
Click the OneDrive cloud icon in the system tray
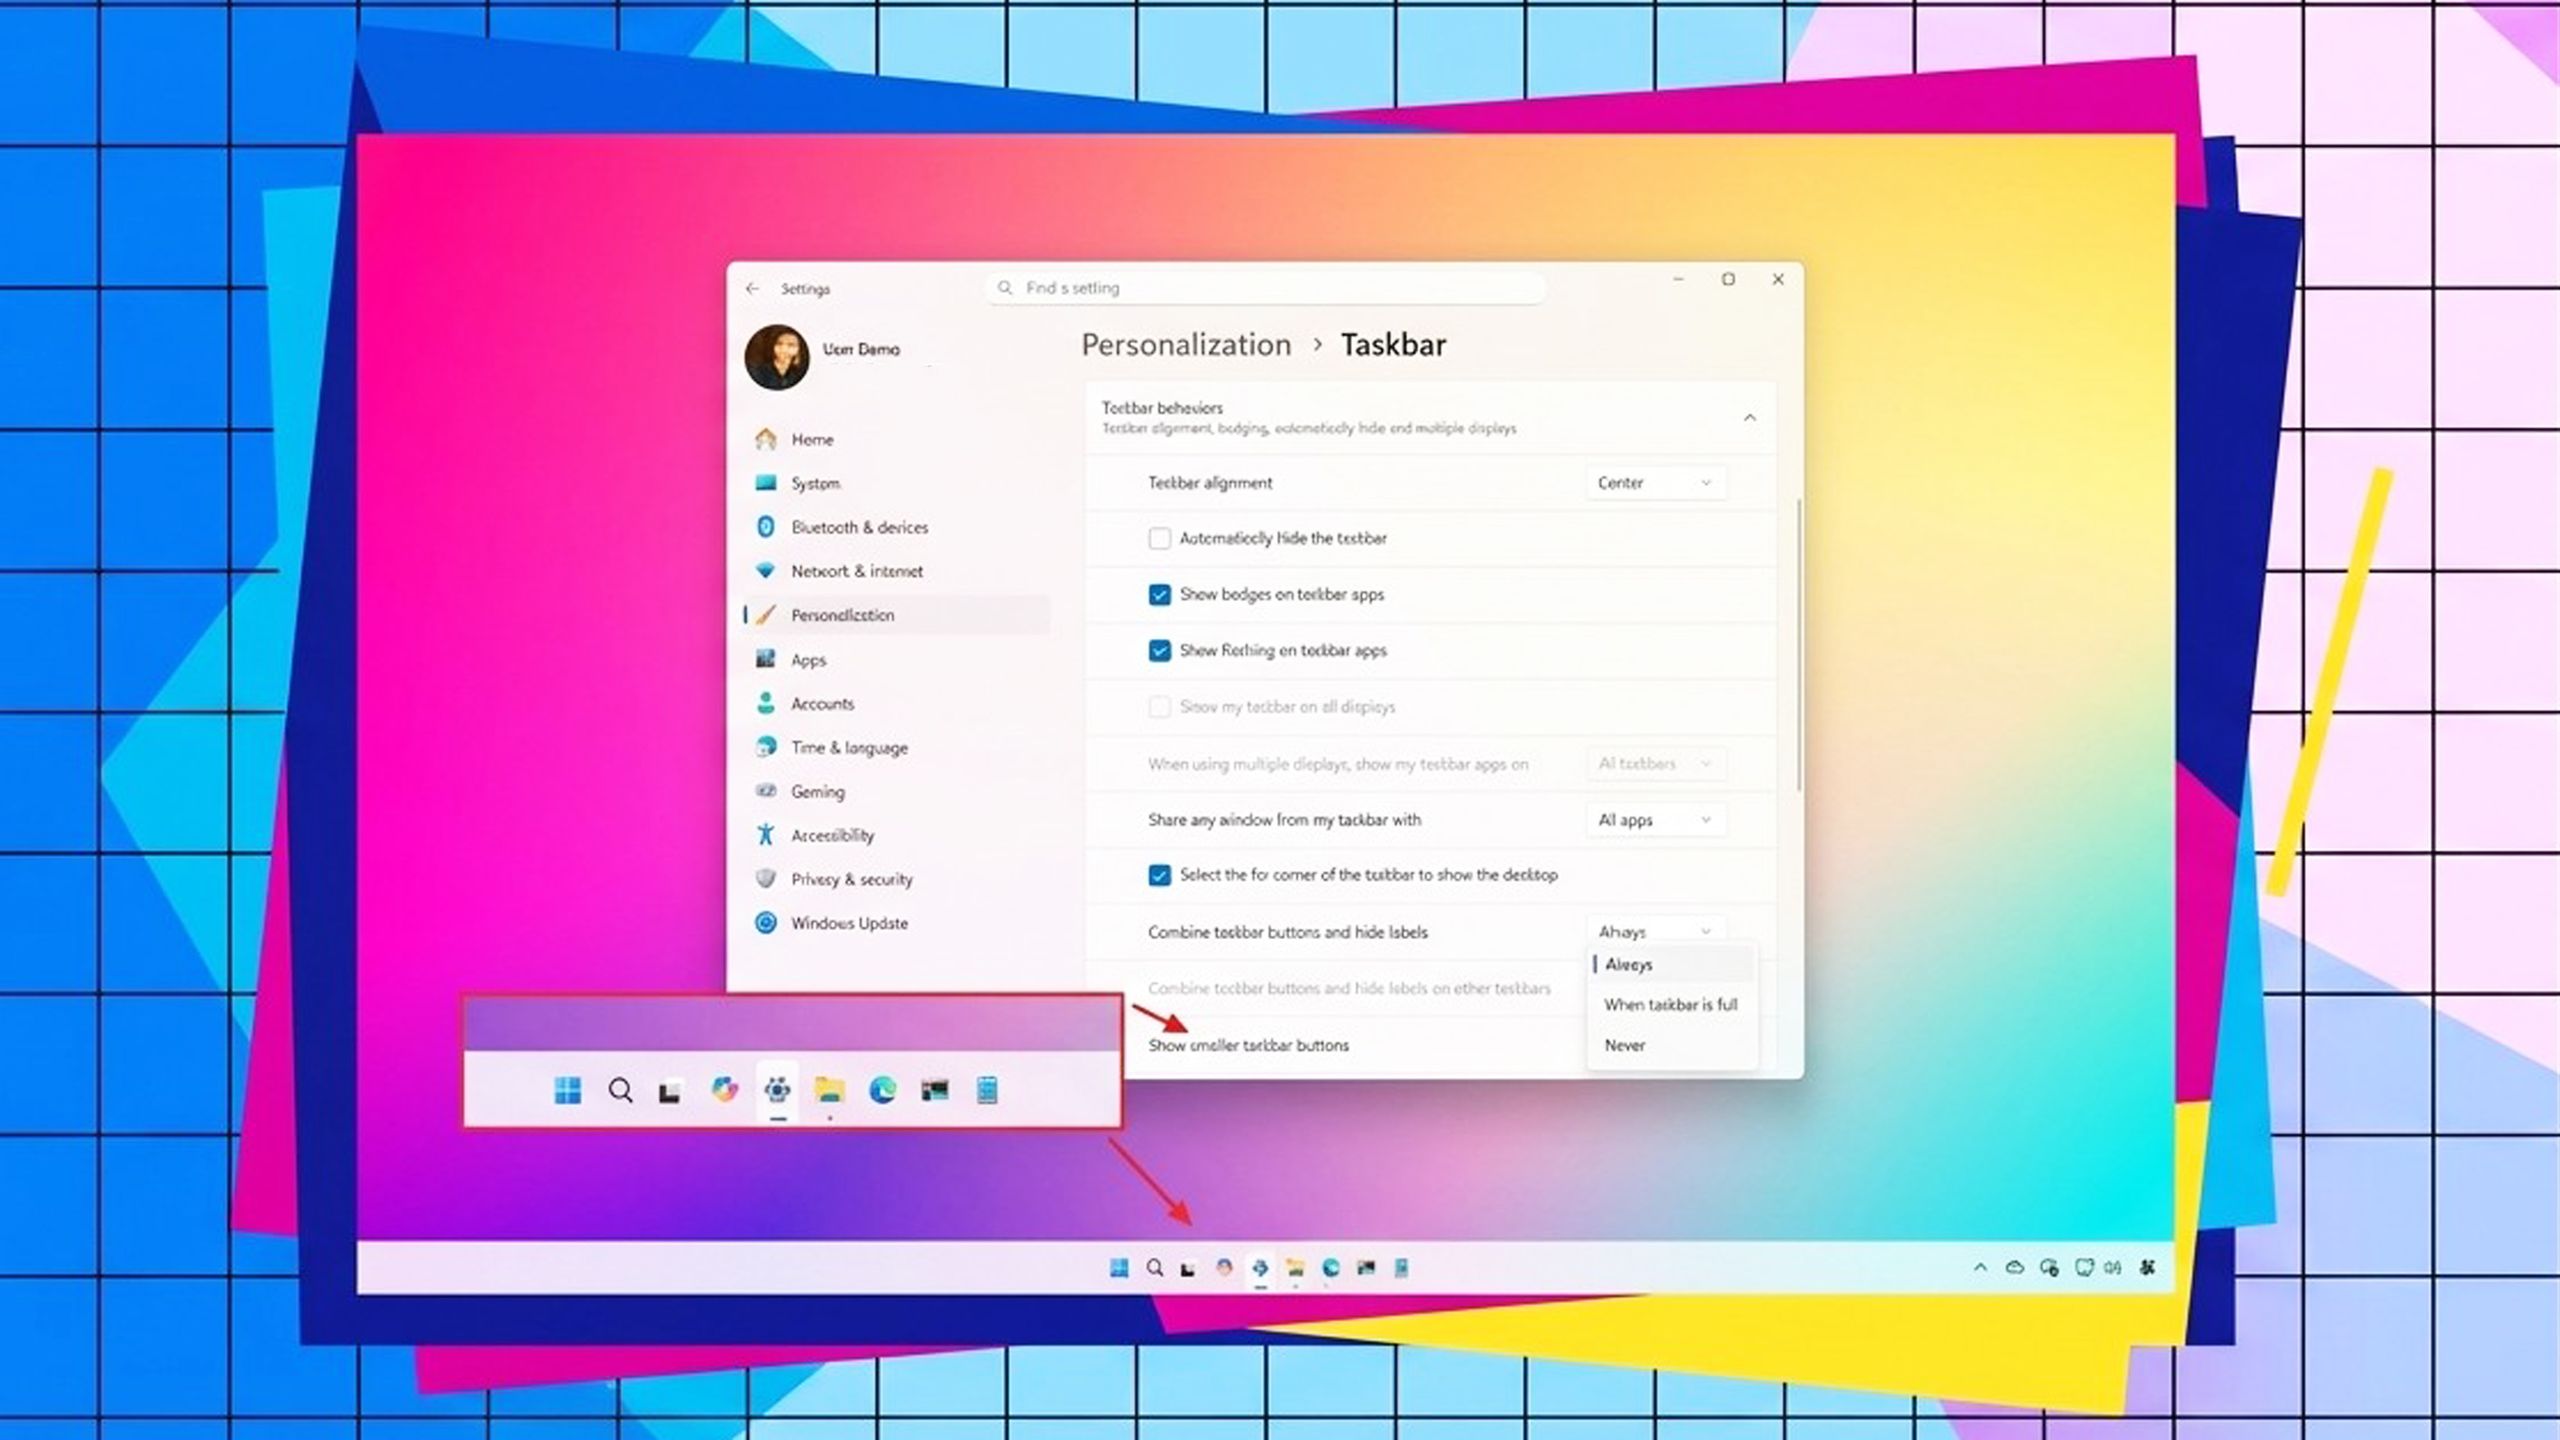click(2013, 1266)
